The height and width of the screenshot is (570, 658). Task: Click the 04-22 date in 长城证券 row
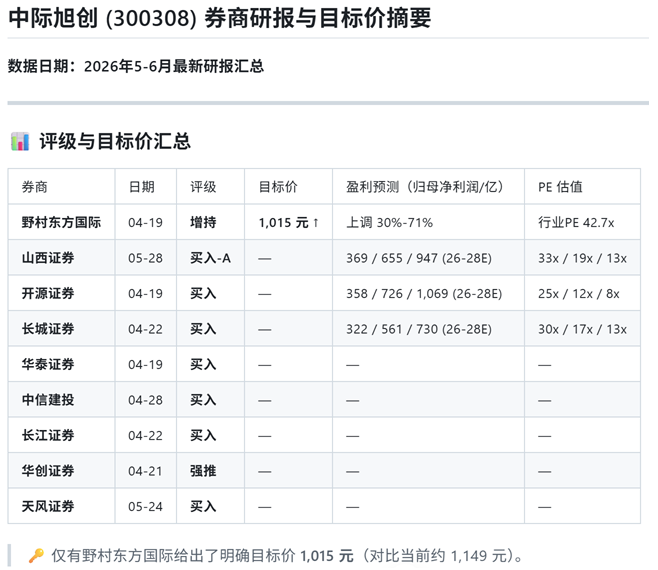click(x=145, y=329)
